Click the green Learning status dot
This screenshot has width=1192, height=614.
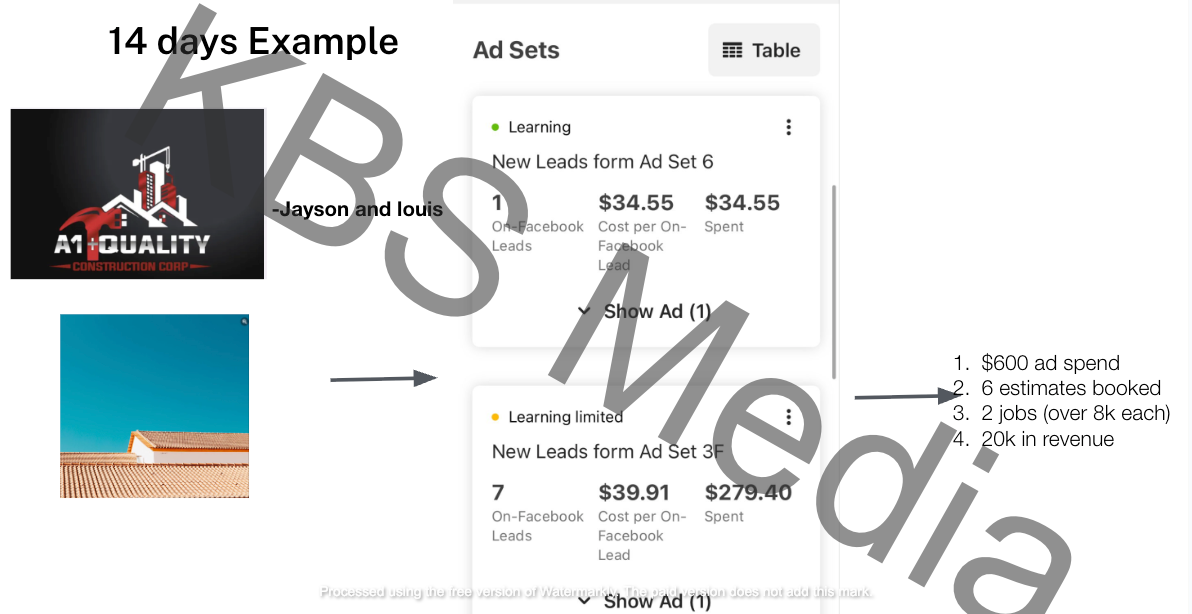tap(495, 127)
